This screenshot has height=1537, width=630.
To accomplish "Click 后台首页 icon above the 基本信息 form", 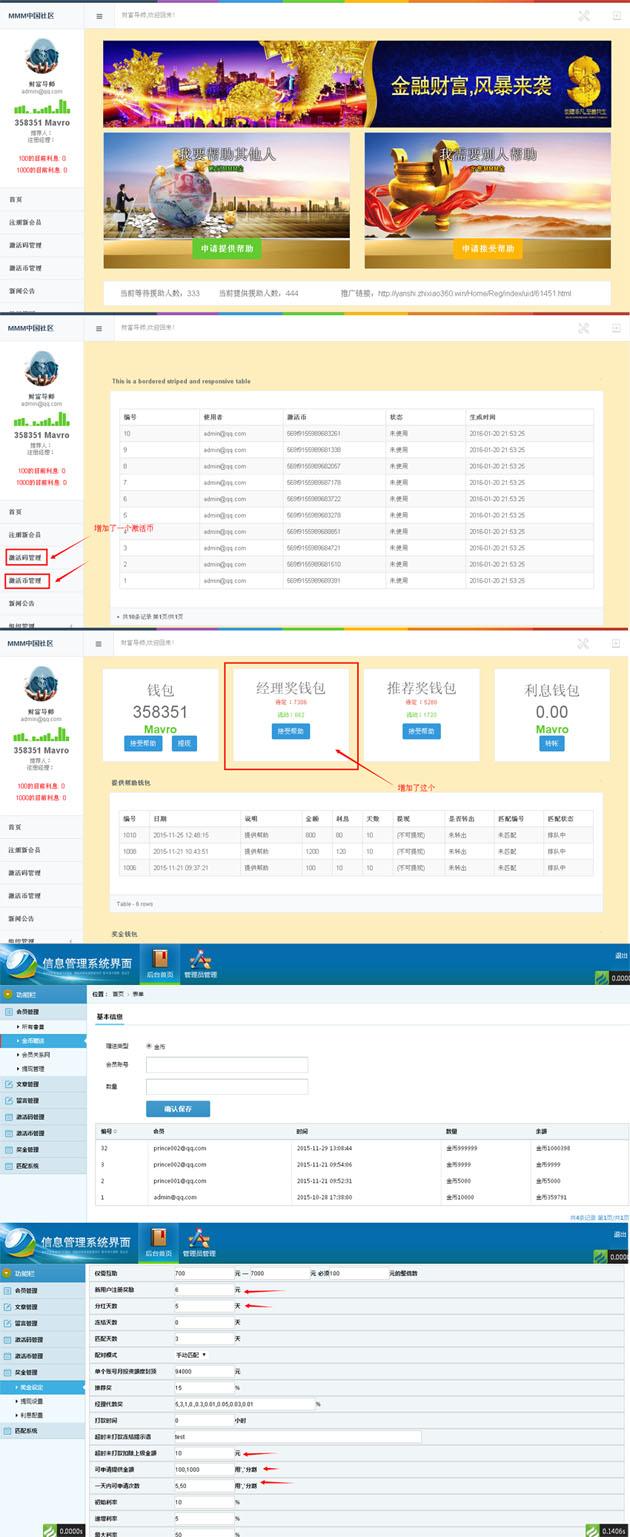I will 159,962.
